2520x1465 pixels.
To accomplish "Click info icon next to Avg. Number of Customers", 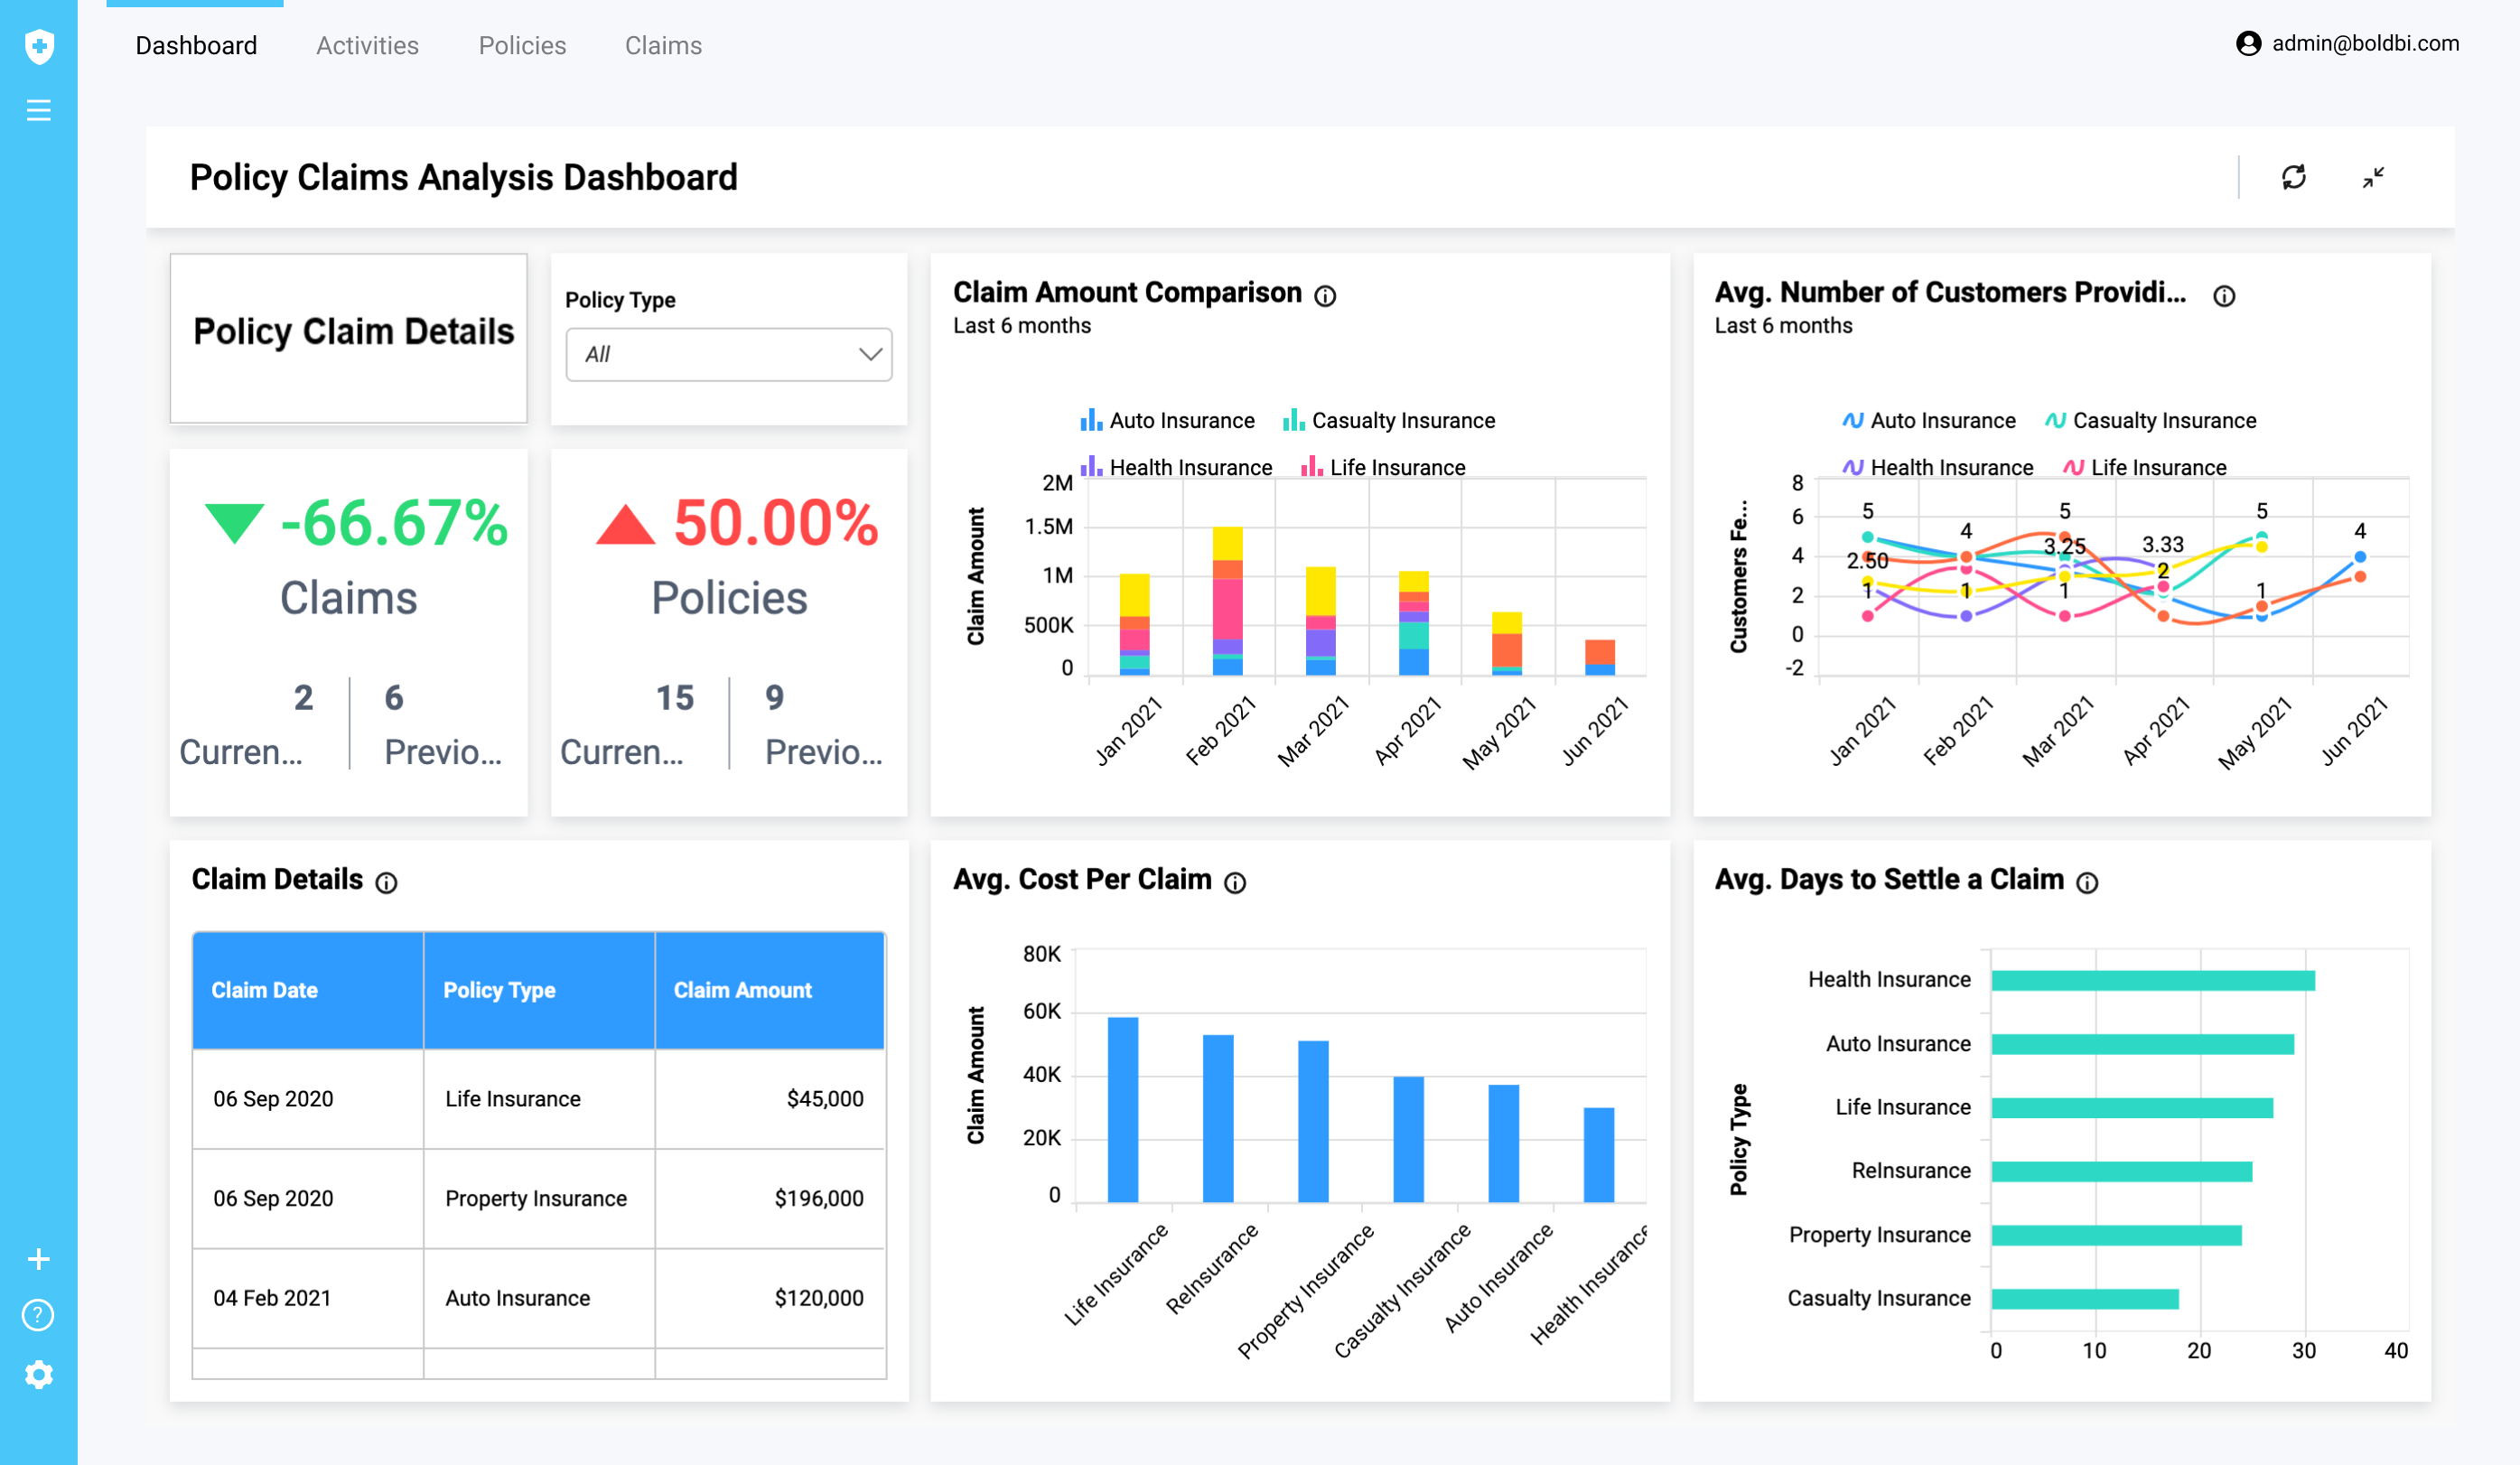I will (x=2223, y=296).
